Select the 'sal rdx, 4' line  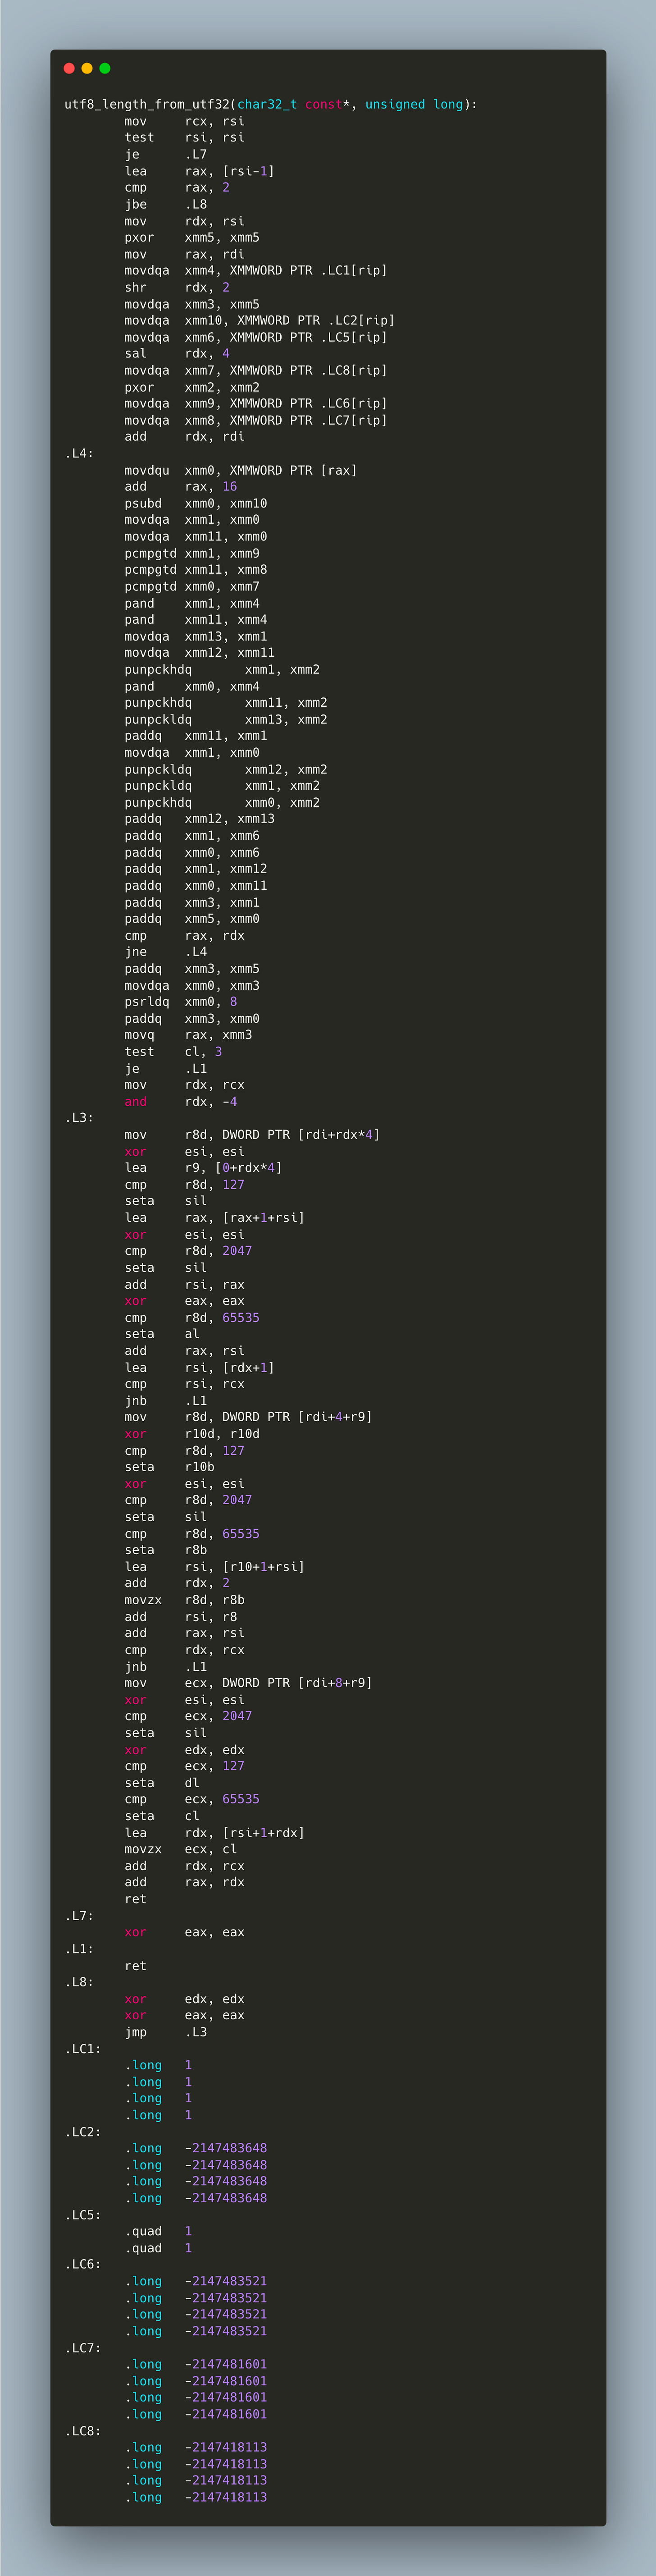[x=177, y=353]
